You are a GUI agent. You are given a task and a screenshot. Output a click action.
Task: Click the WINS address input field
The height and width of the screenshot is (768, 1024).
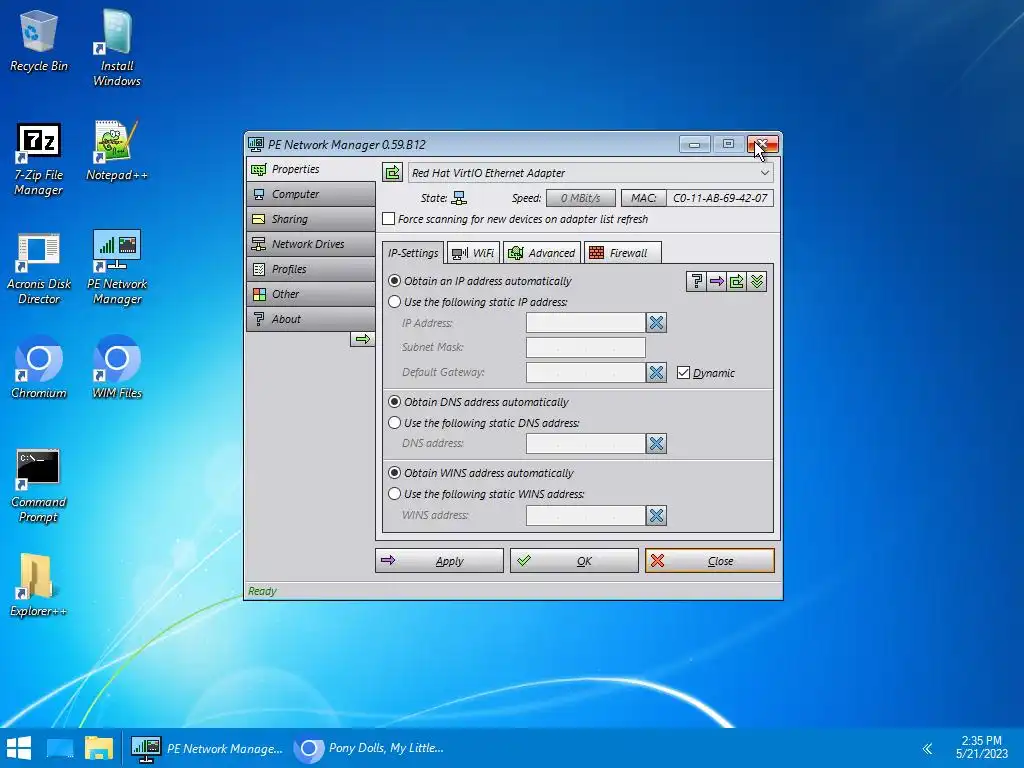(x=586, y=515)
